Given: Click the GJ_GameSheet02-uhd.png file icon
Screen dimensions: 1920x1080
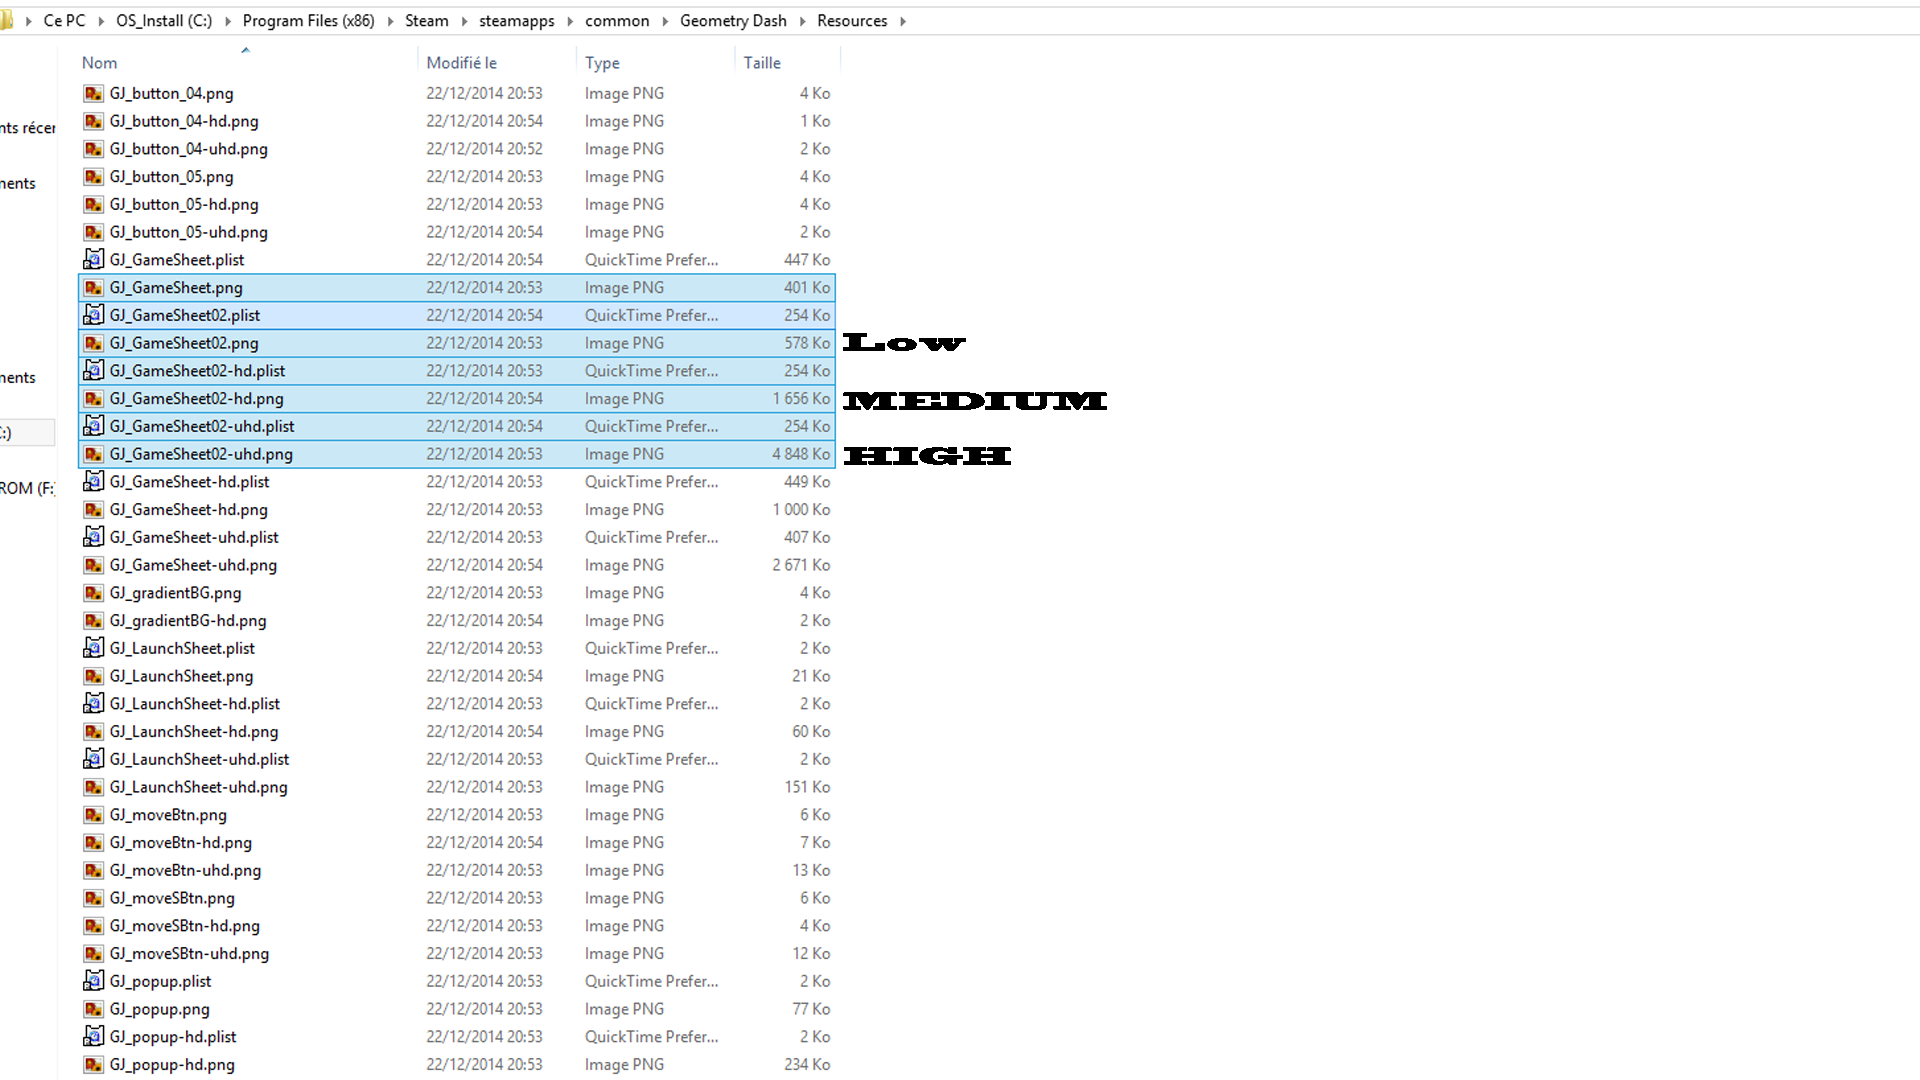Looking at the screenshot, I should (x=93, y=454).
